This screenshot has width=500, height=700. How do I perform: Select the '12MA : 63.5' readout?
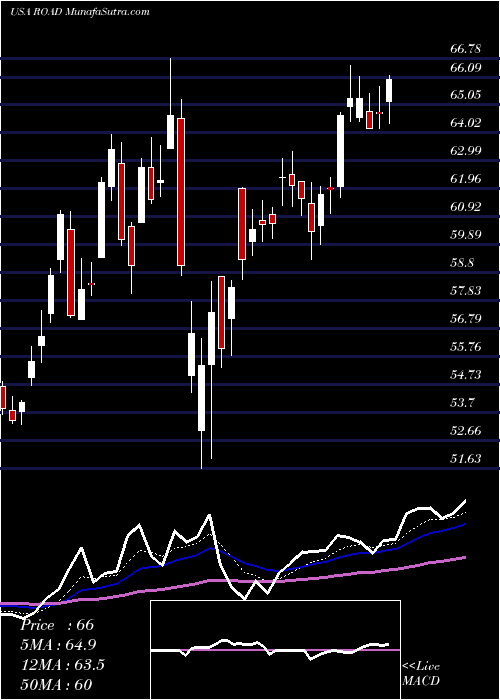coord(62,665)
